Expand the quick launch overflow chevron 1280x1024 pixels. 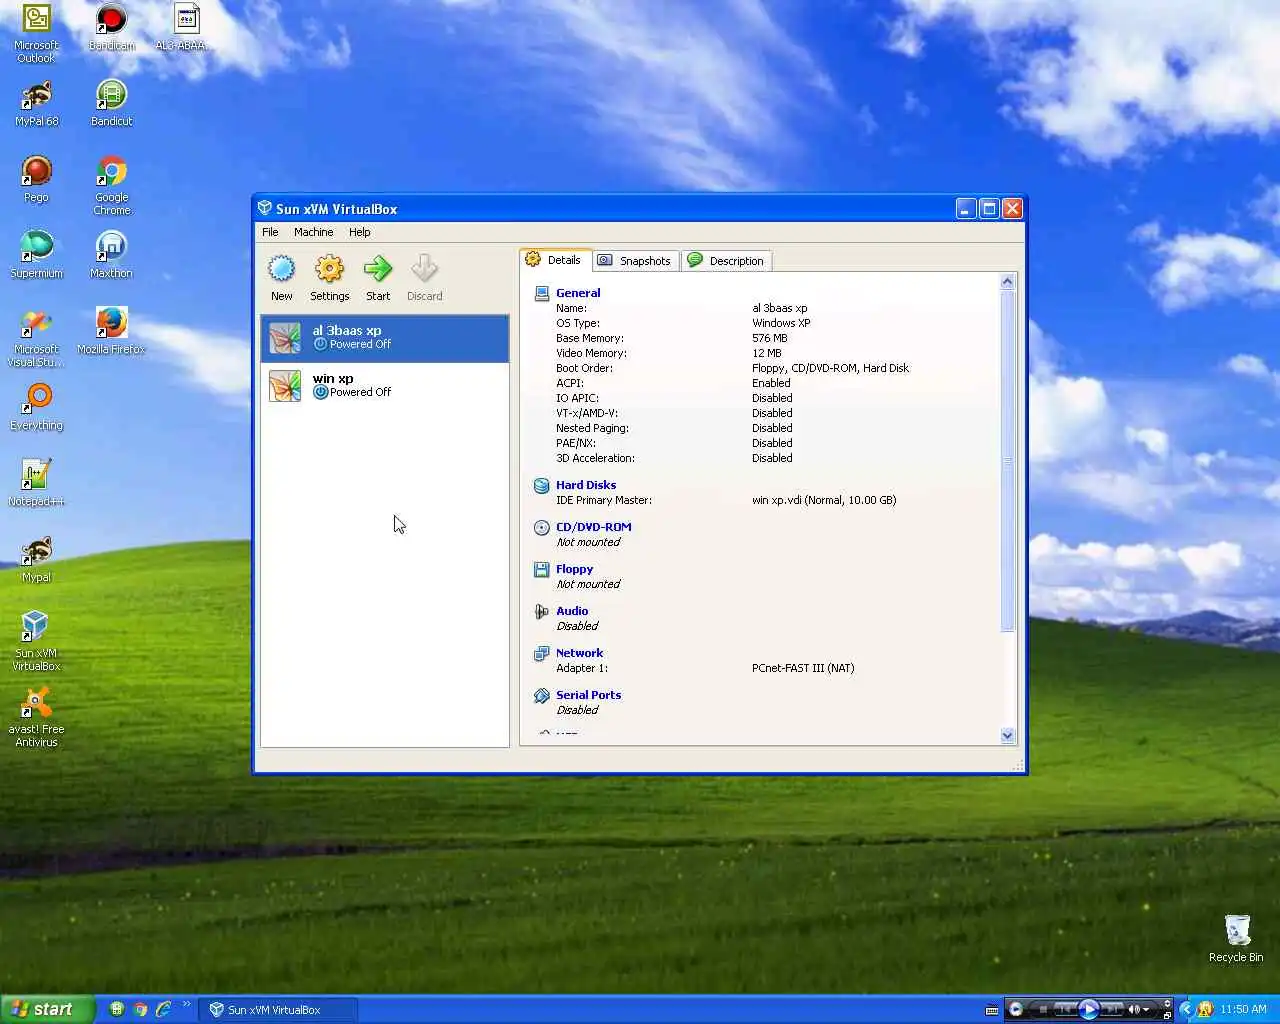click(186, 1004)
